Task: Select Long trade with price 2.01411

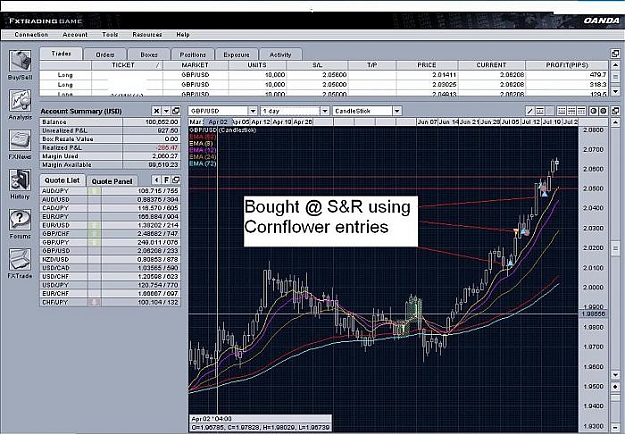Action: point(324,75)
